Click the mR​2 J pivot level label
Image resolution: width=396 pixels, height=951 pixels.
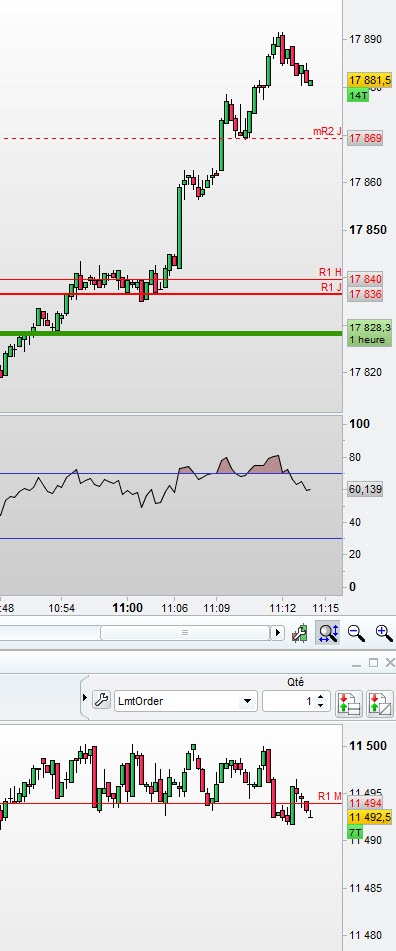click(x=327, y=131)
